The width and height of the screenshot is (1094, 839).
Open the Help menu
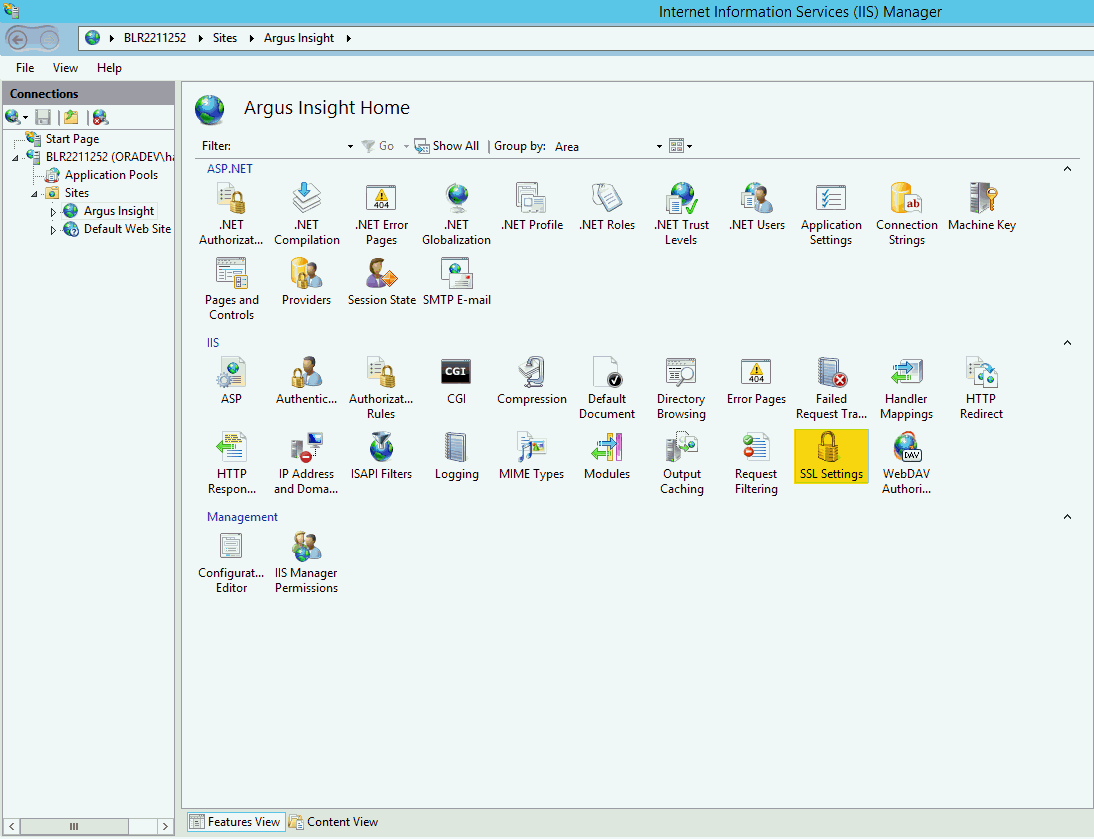coord(109,68)
